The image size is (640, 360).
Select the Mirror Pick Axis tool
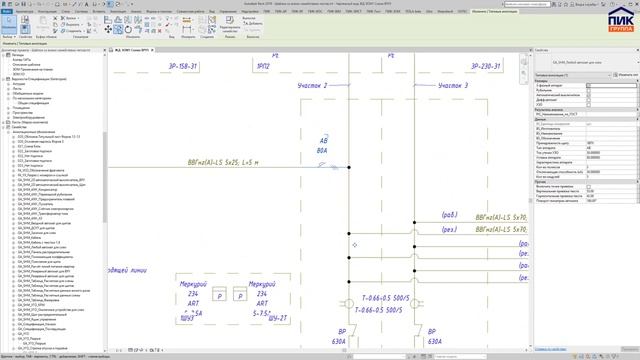tap(128, 20)
